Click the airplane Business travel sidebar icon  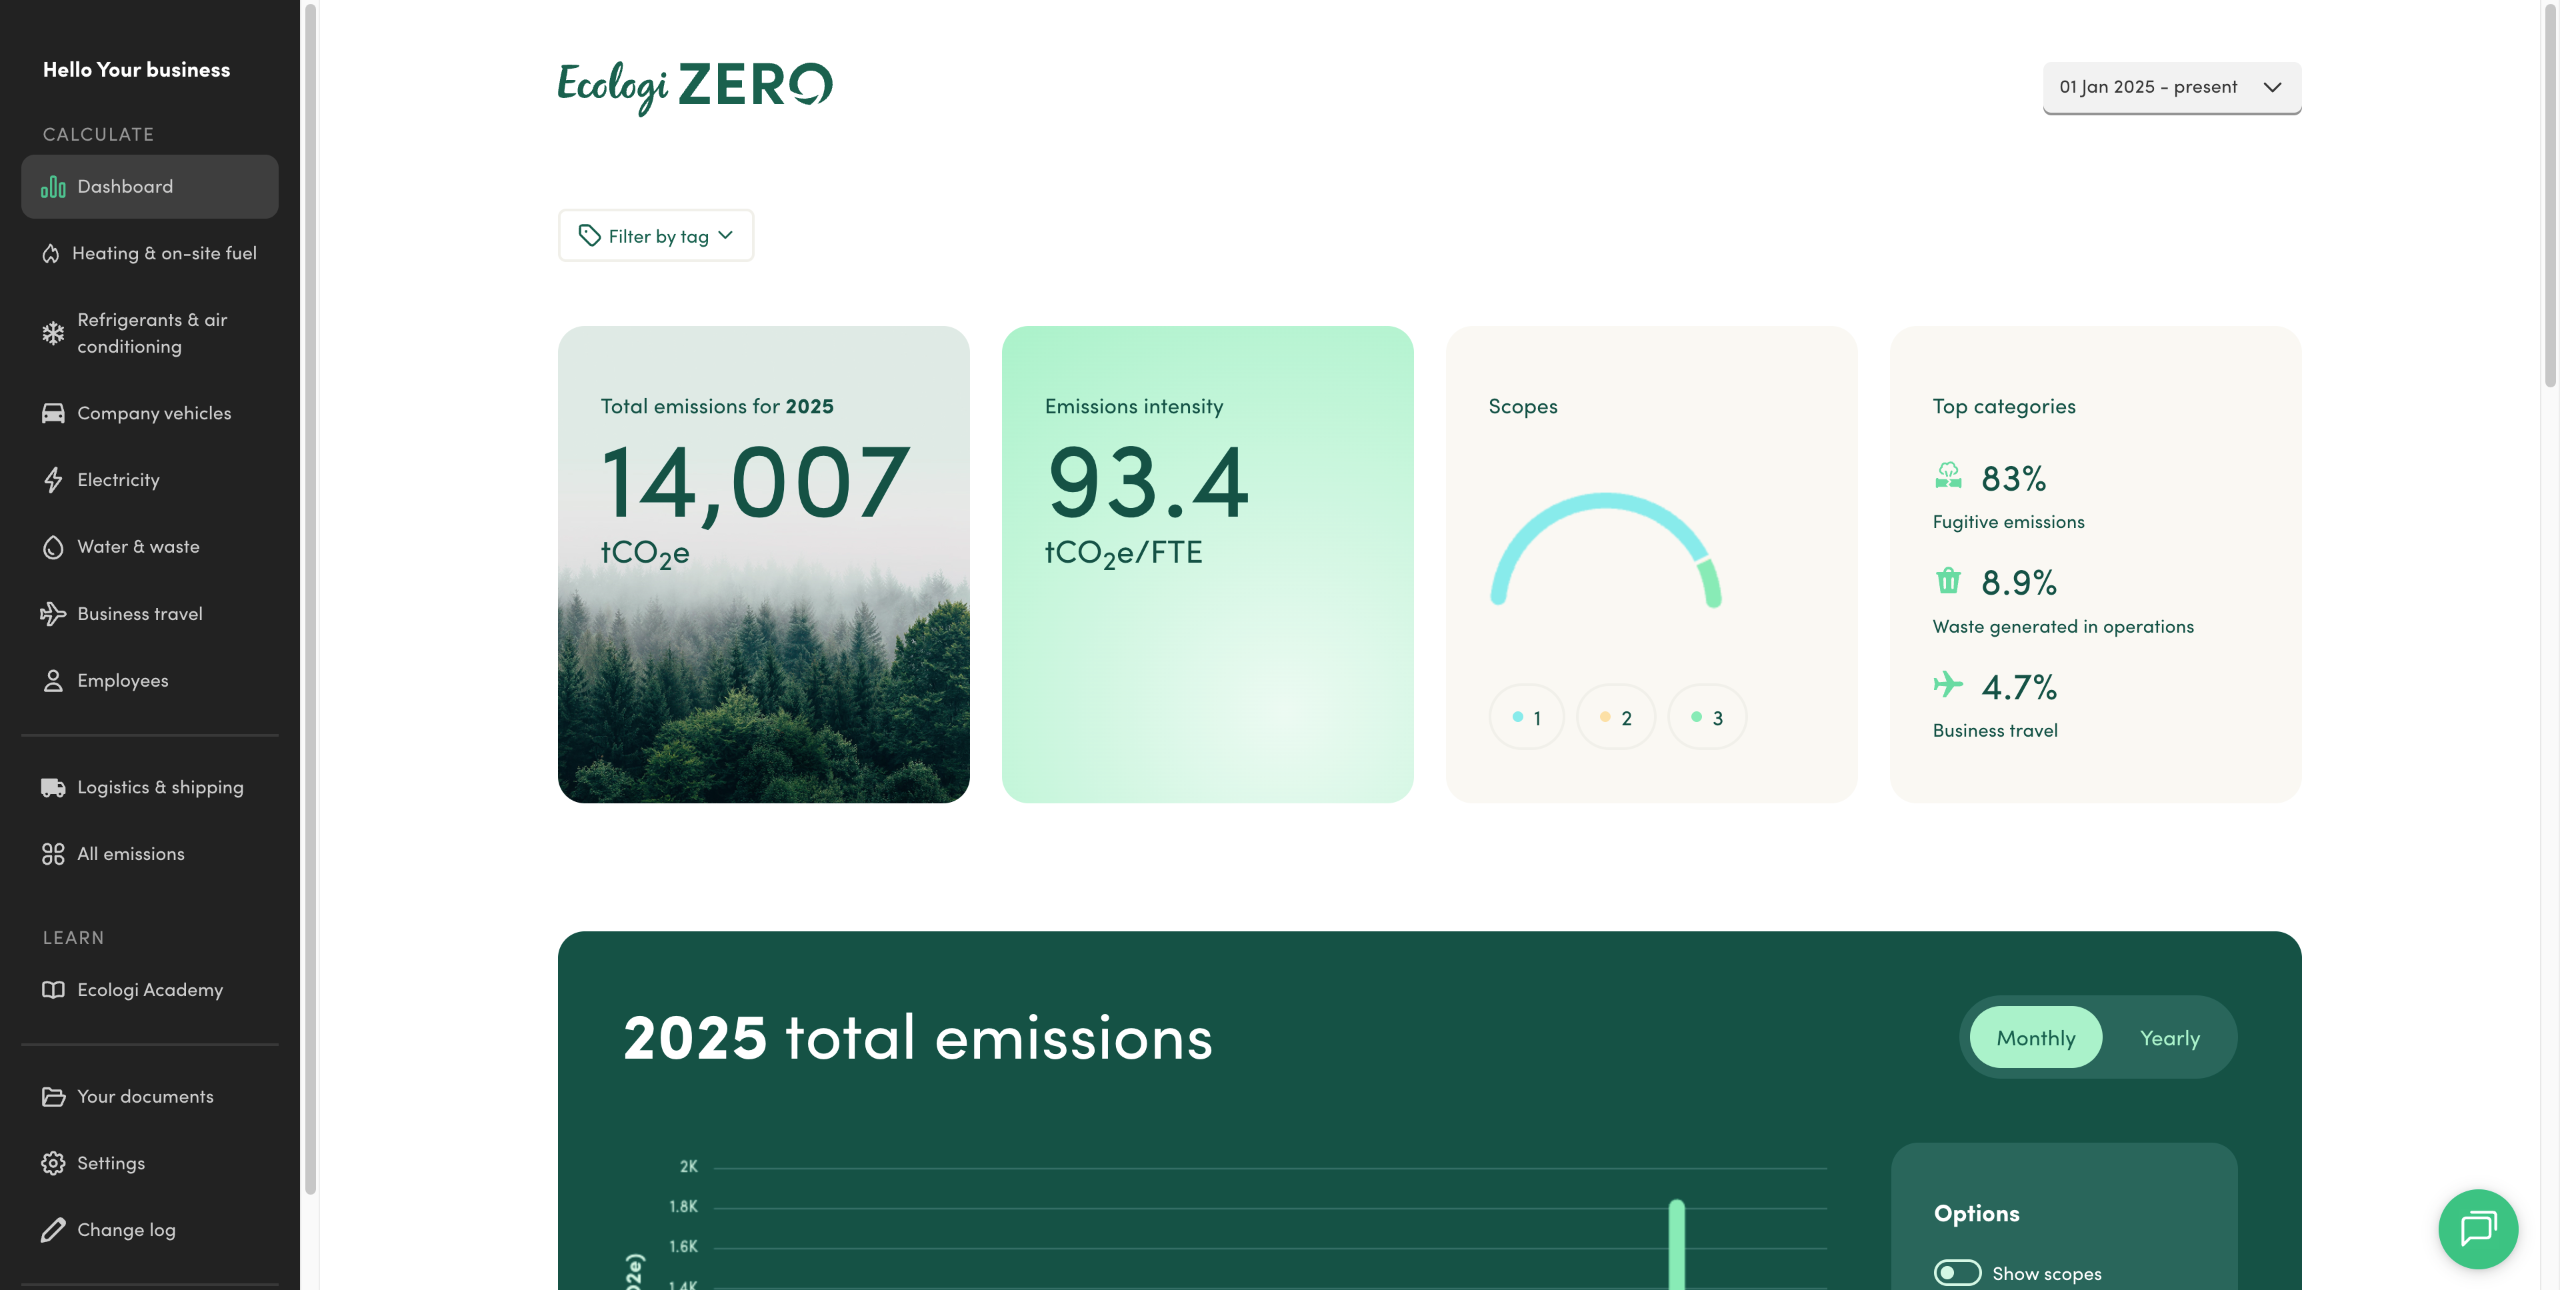click(x=53, y=614)
